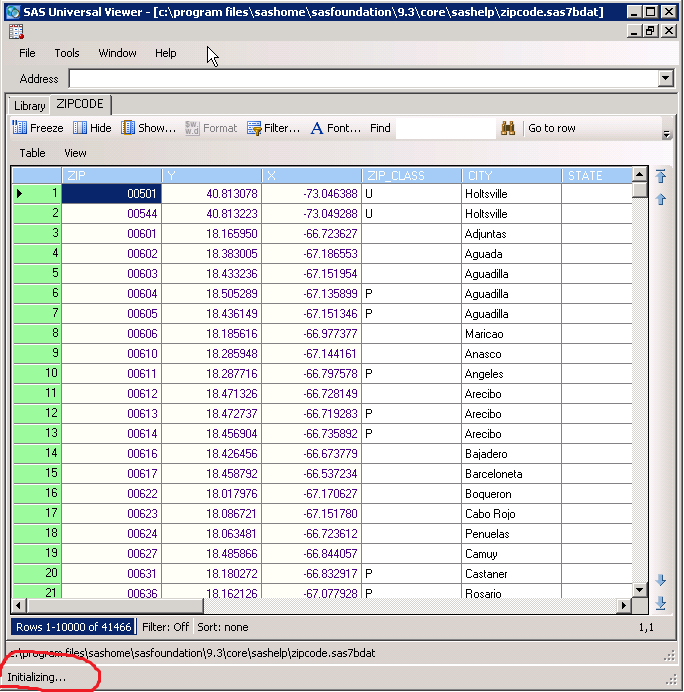Open the Table menu
The height and width of the screenshot is (692, 684).
tap(32, 153)
